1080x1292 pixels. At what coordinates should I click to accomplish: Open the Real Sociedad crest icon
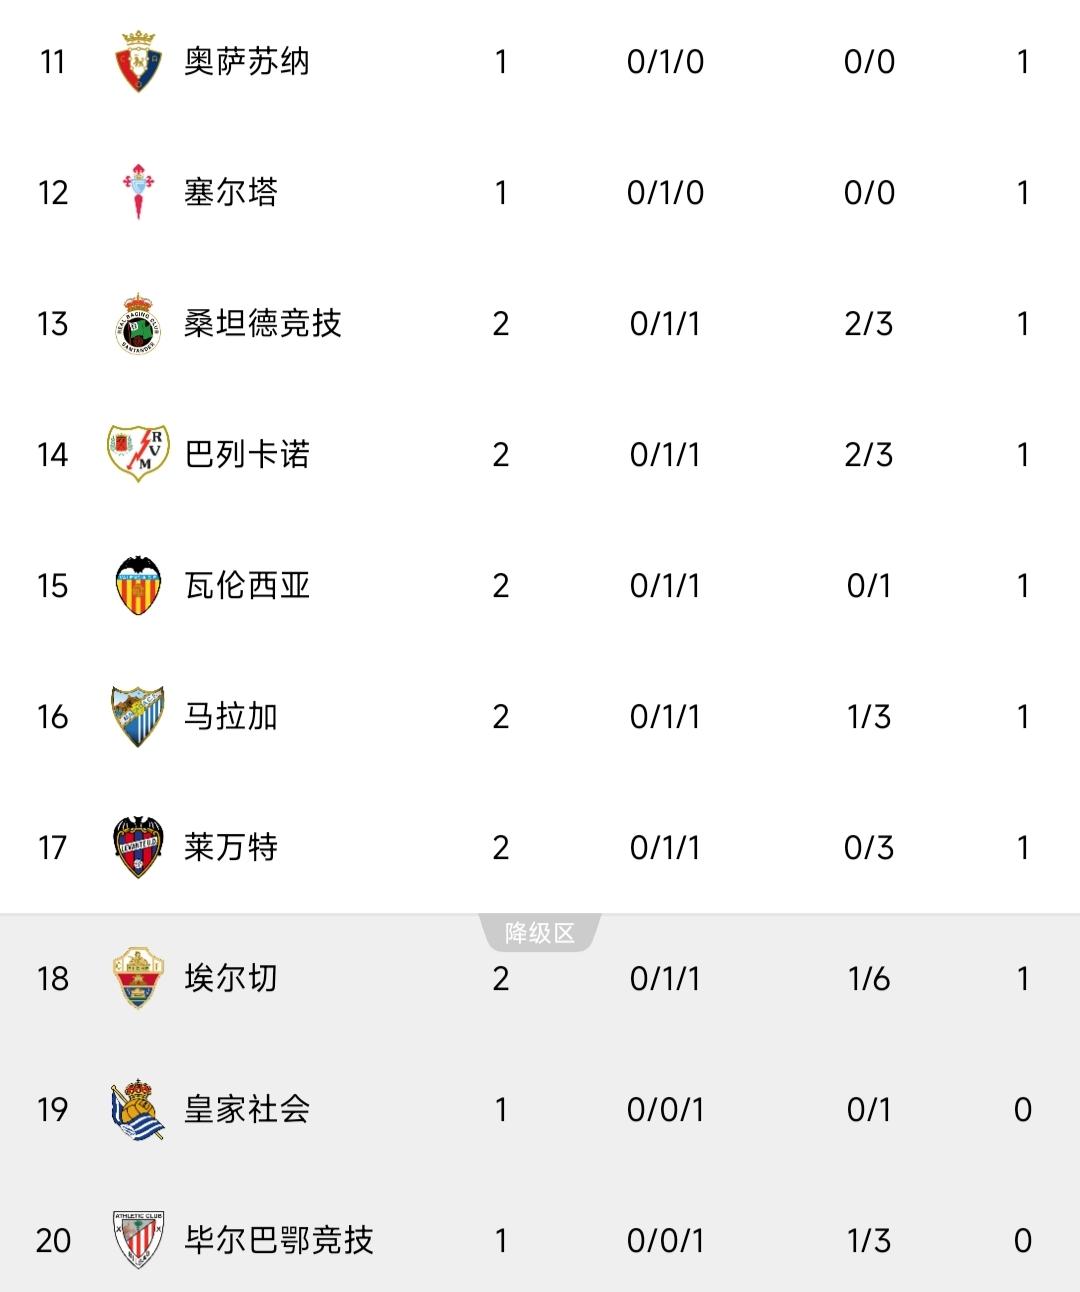[138, 1109]
